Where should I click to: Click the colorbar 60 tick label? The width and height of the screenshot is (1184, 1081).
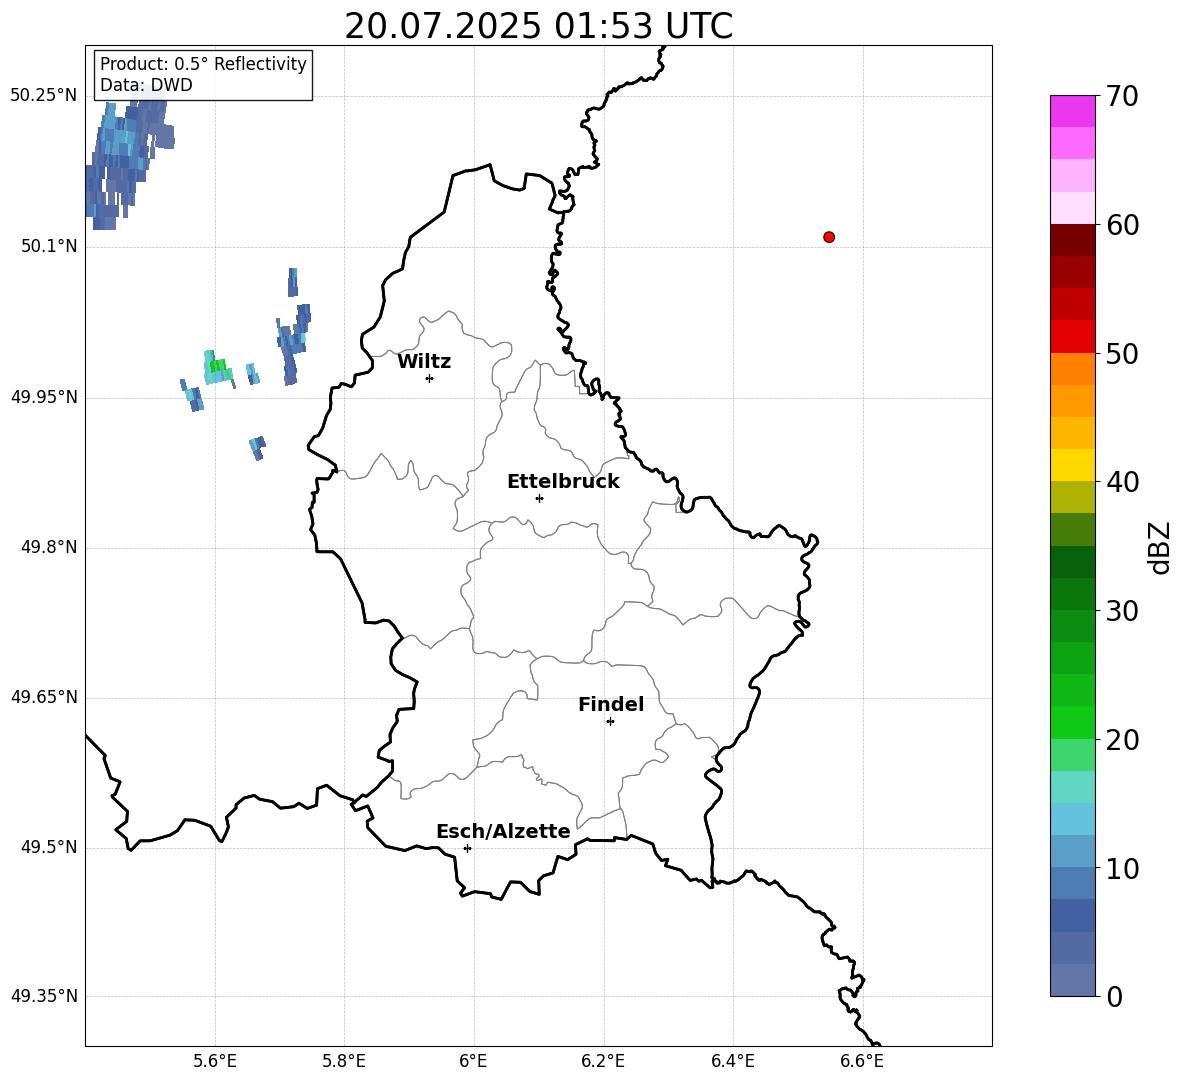pos(1122,225)
